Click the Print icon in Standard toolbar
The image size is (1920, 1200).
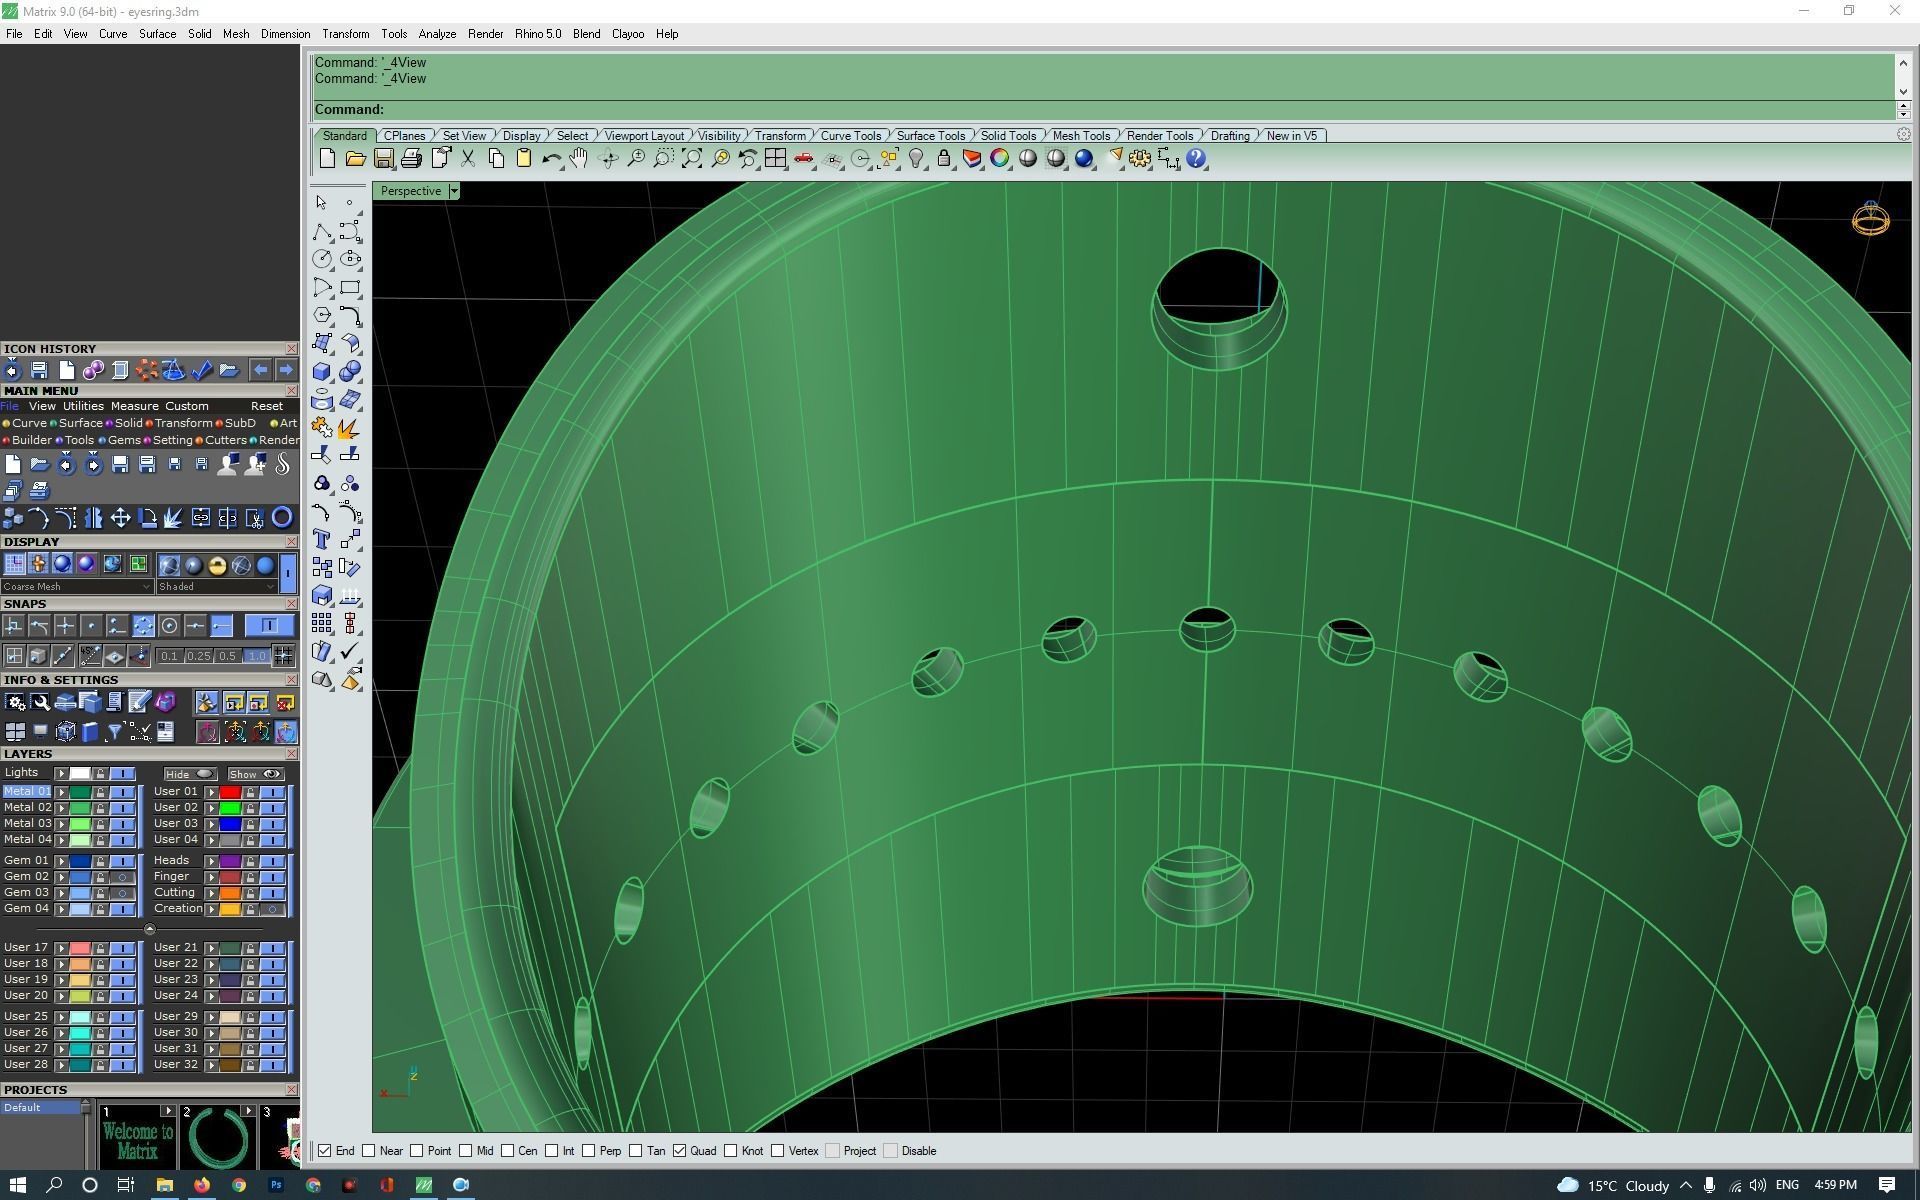[x=411, y=158]
